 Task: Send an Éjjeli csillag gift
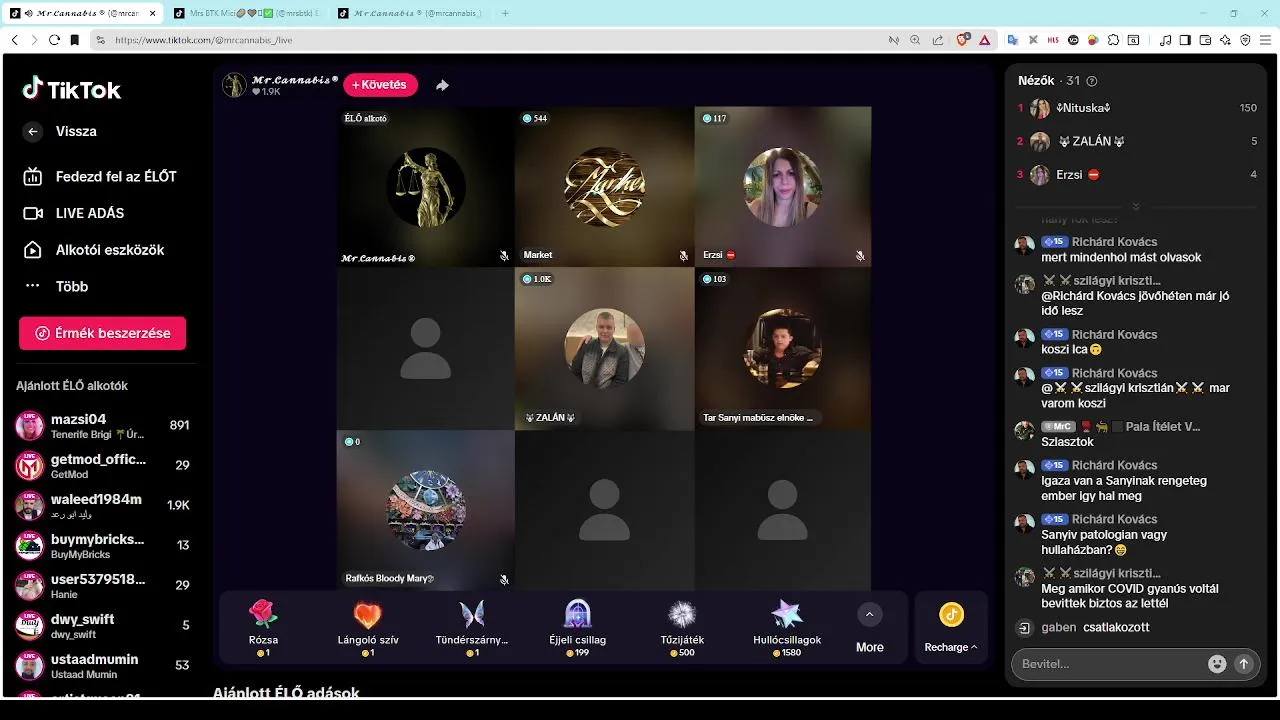point(578,627)
